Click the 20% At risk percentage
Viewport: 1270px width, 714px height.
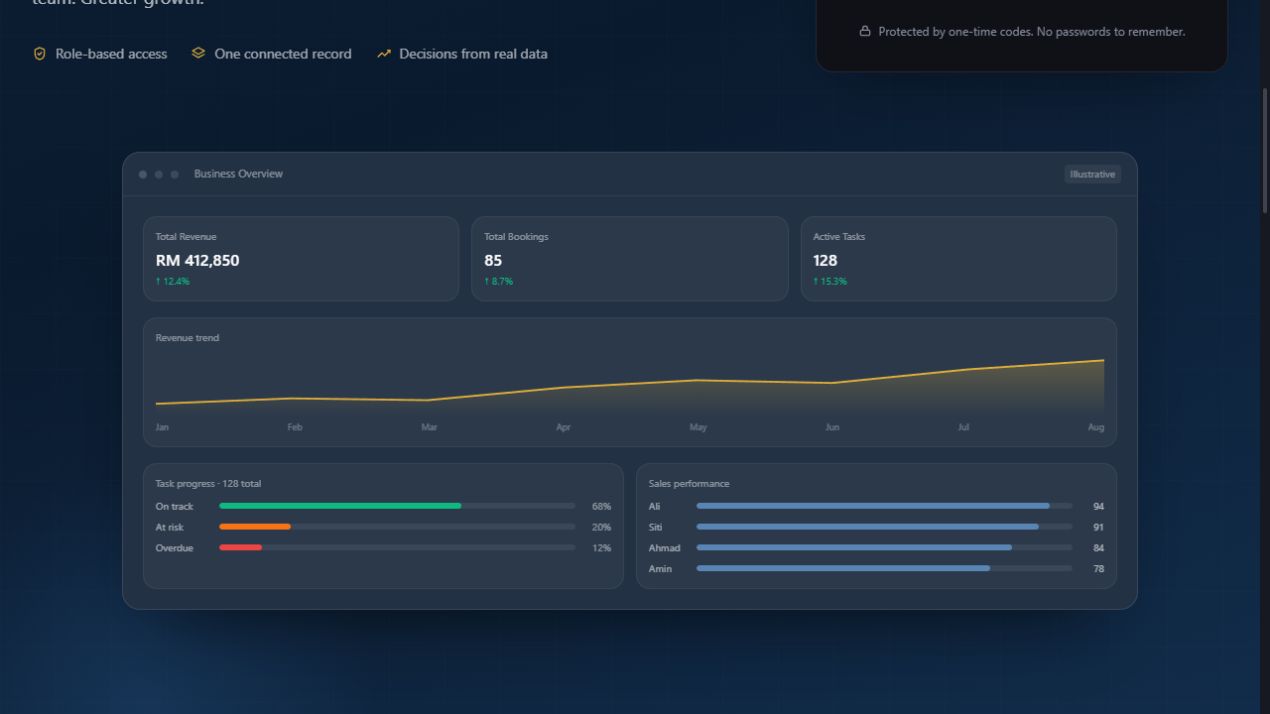click(x=601, y=527)
